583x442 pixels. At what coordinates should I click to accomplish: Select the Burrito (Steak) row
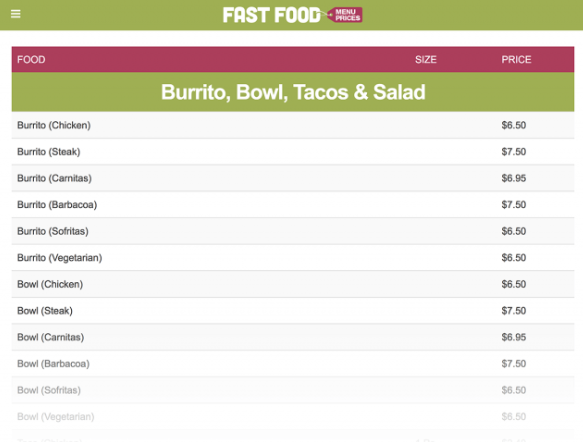(x=293, y=152)
